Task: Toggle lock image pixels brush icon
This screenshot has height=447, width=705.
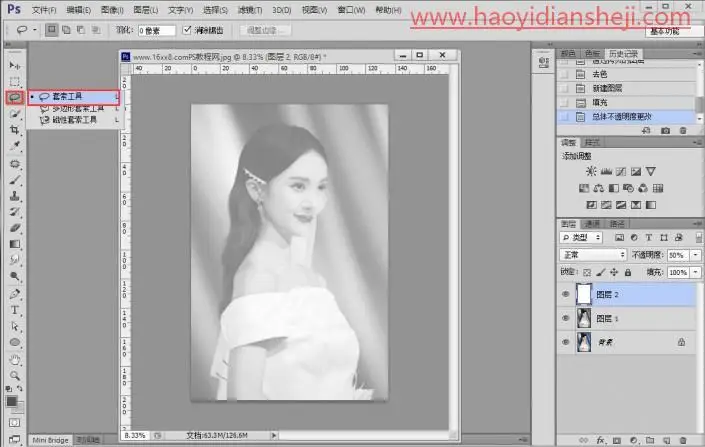Action: (601, 273)
